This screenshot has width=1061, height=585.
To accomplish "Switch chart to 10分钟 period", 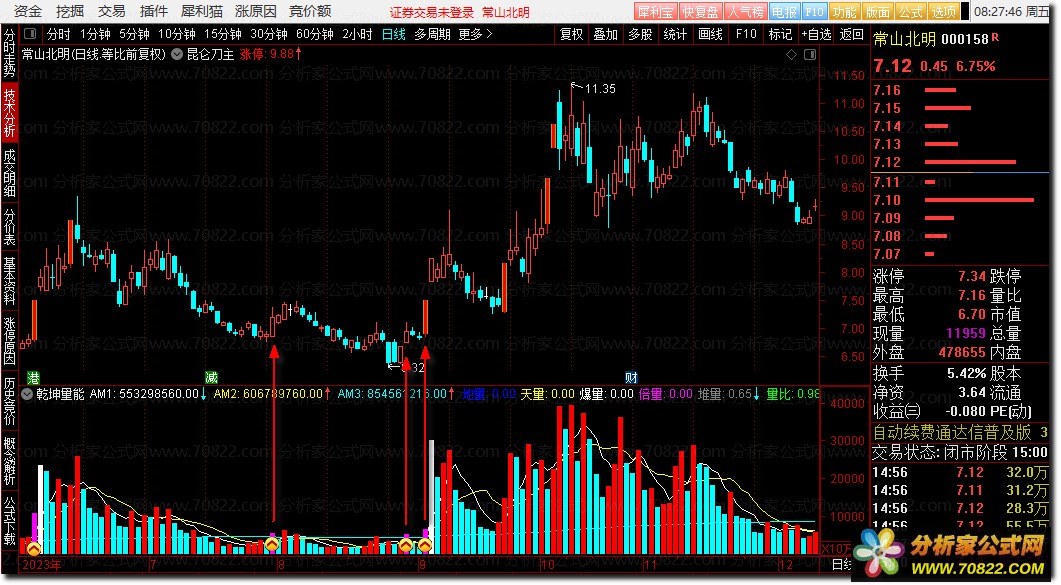I will pos(177,34).
